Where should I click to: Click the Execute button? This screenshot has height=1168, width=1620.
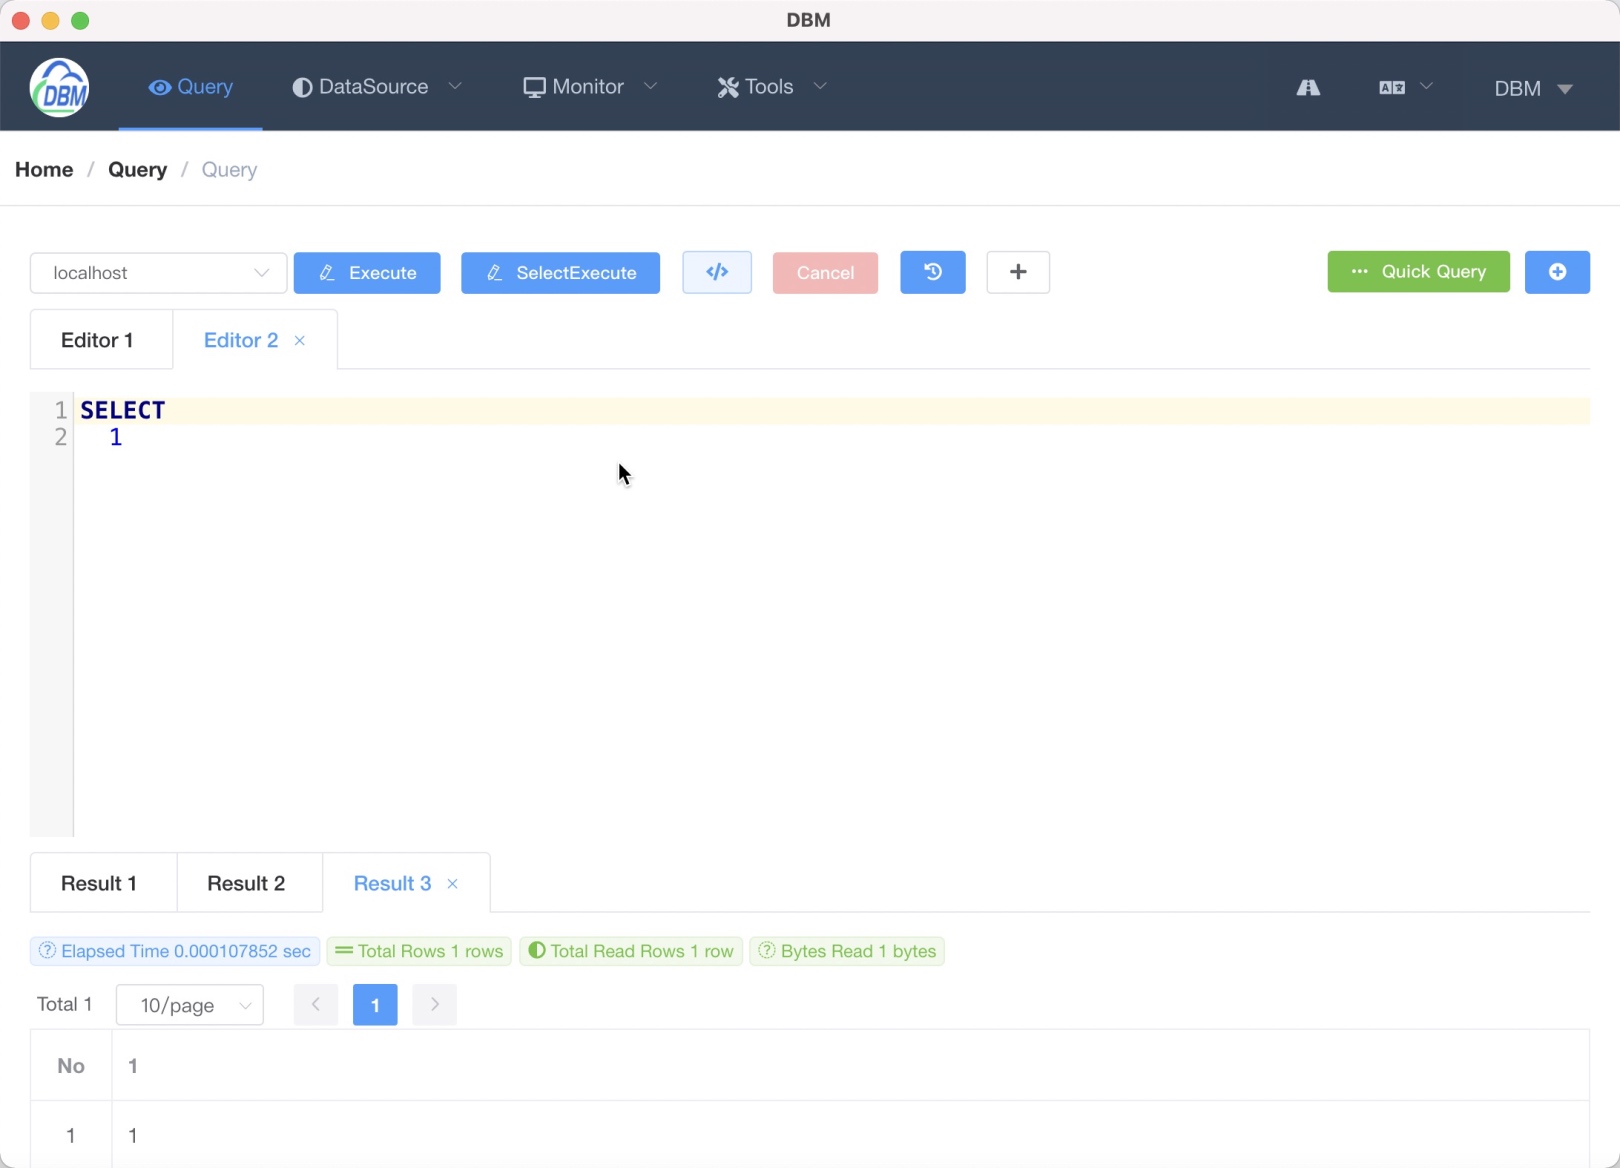[367, 273]
